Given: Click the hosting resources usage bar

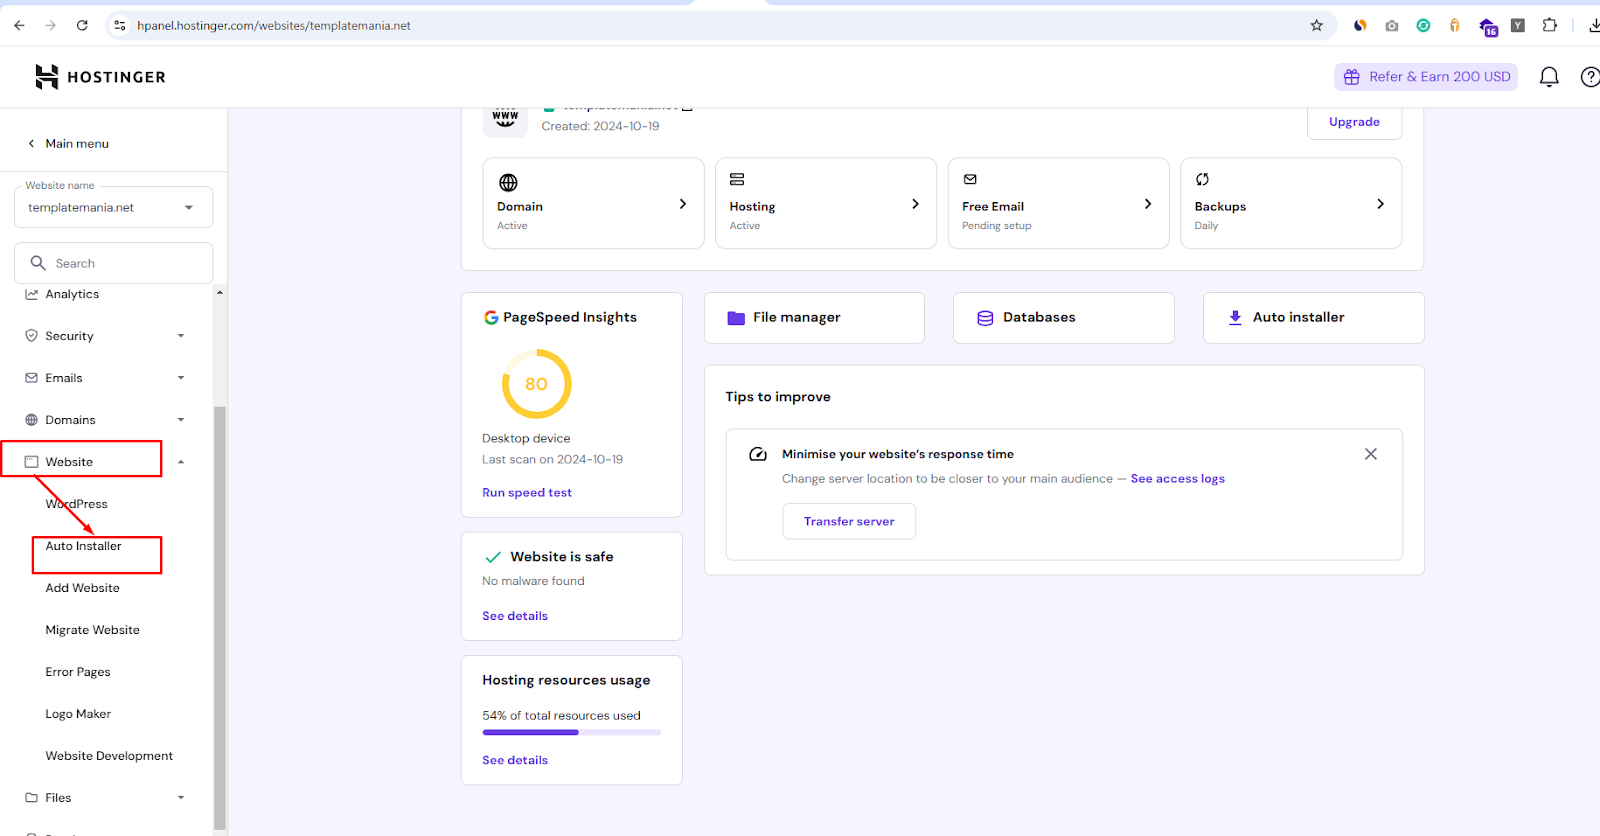Looking at the screenshot, I should coord(571,732).
